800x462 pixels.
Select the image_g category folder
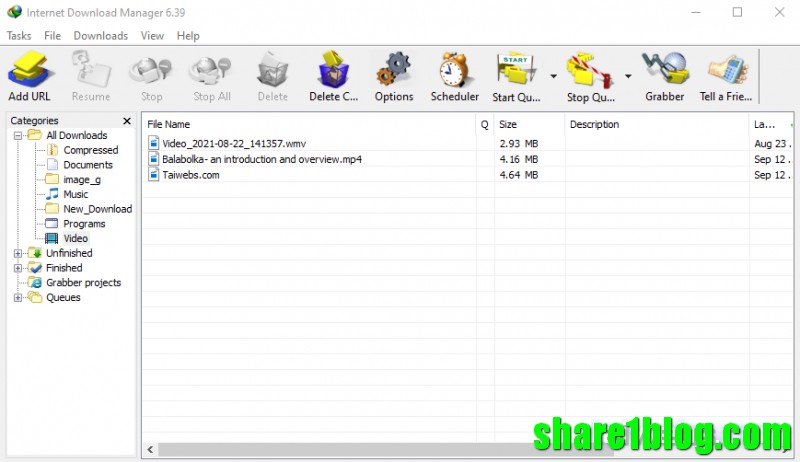pos(82,179)
